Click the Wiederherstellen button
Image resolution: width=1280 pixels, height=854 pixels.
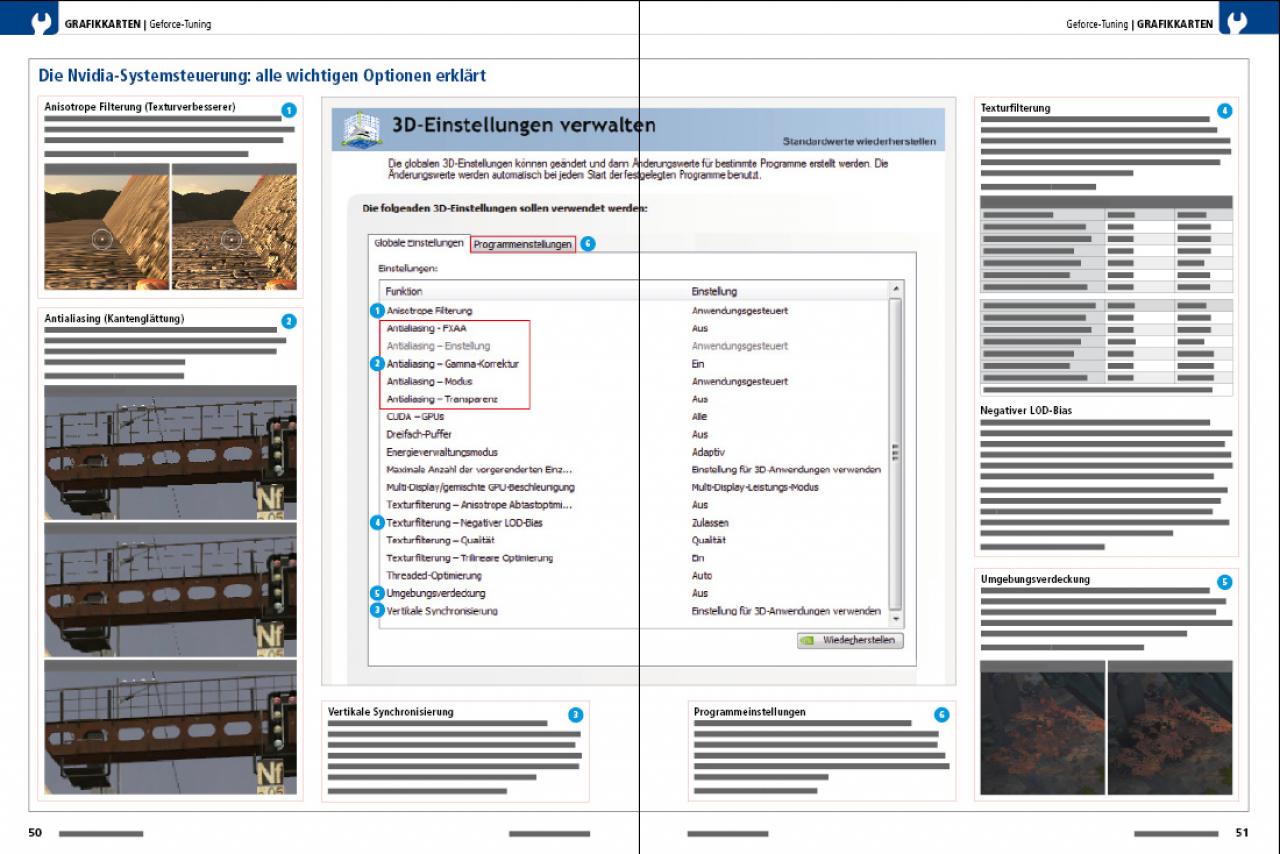coord(850,640)
